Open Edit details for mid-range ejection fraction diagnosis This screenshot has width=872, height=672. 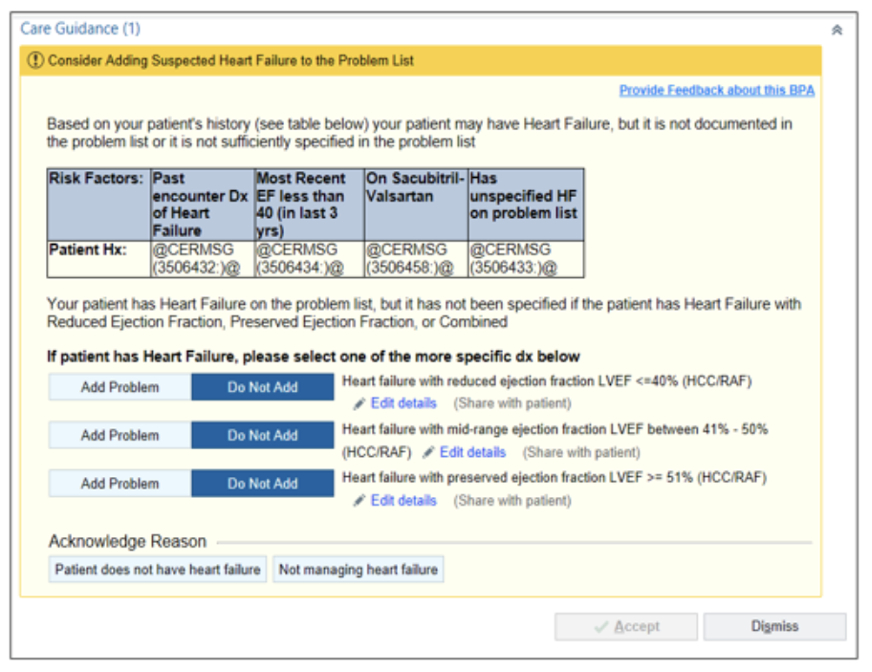(x=472, y=452)
